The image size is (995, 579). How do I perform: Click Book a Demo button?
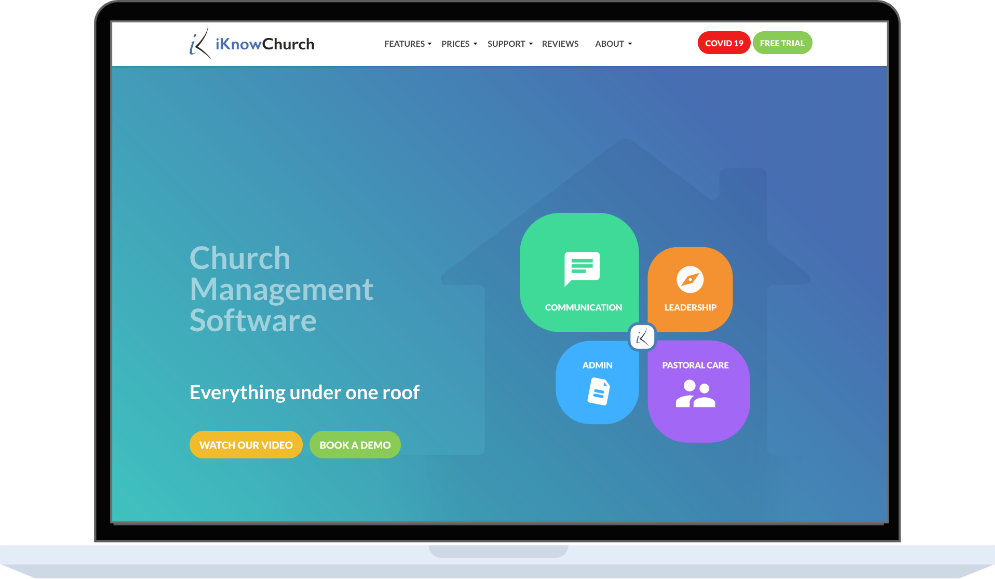355,444
